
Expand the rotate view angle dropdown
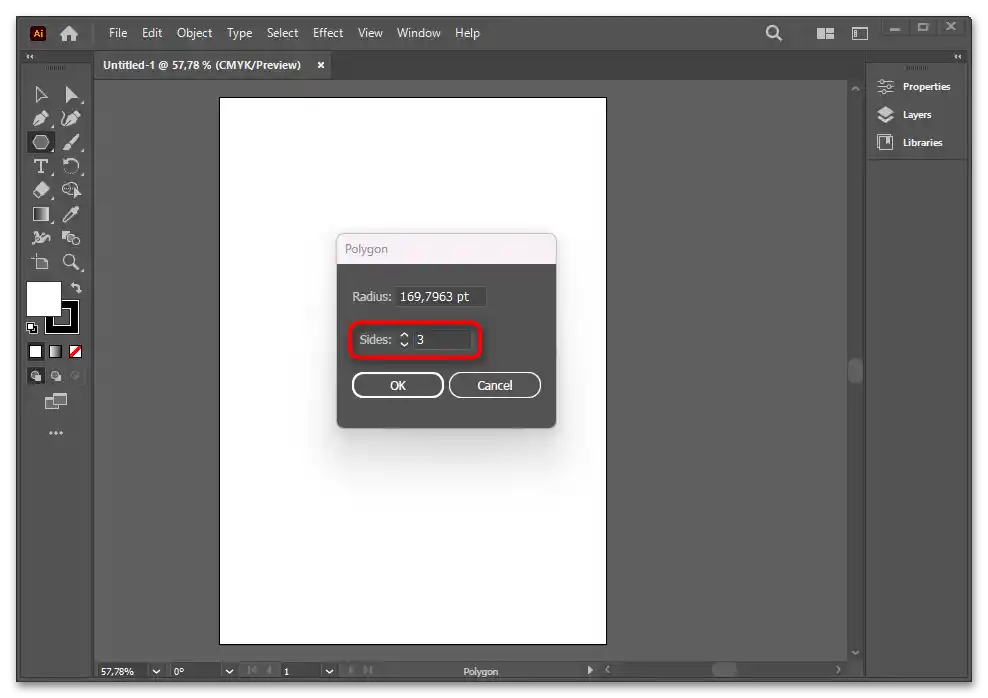point(229,672)
